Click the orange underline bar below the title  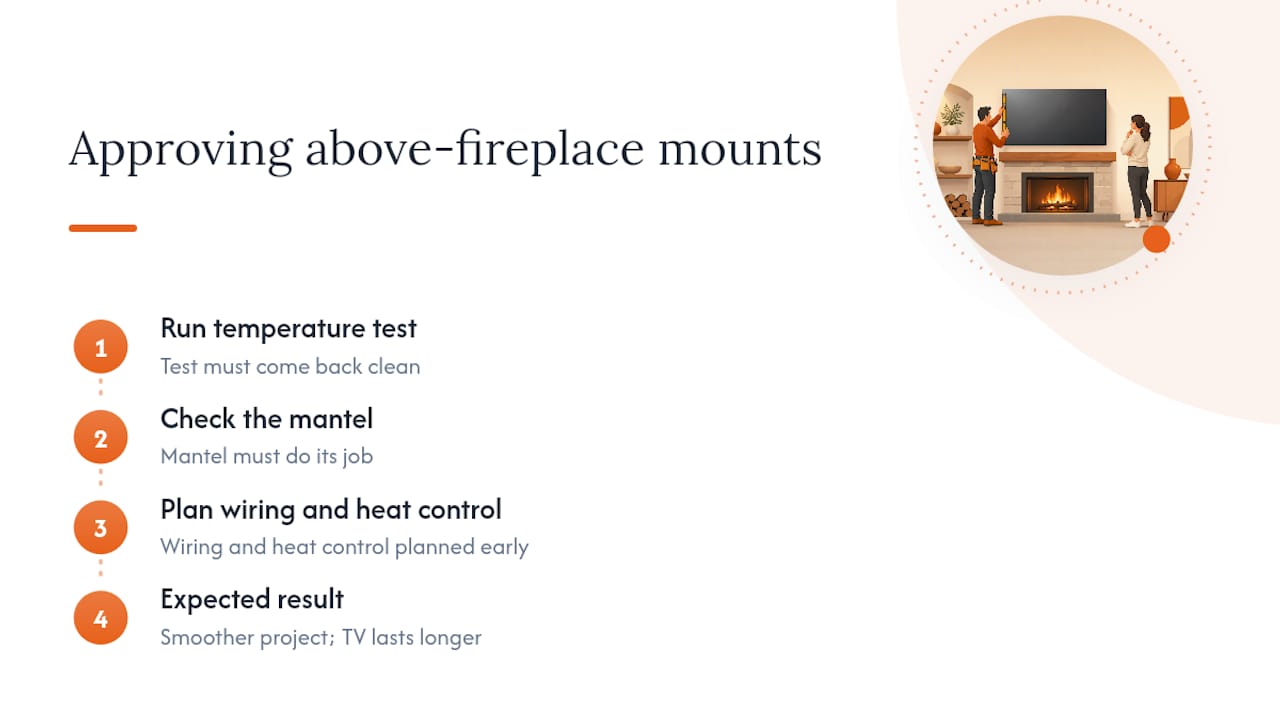click(103, 228)
